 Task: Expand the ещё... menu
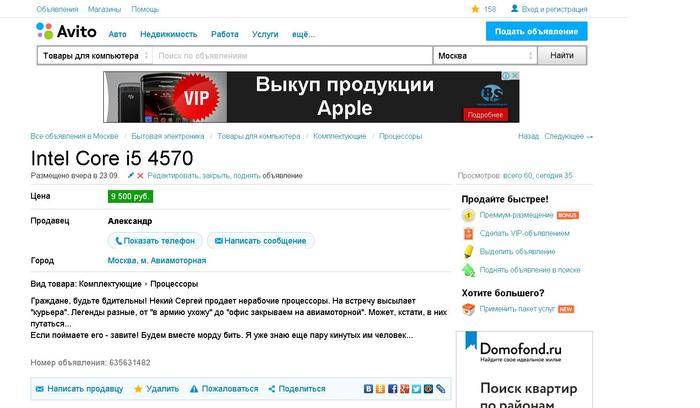[304, 34]
